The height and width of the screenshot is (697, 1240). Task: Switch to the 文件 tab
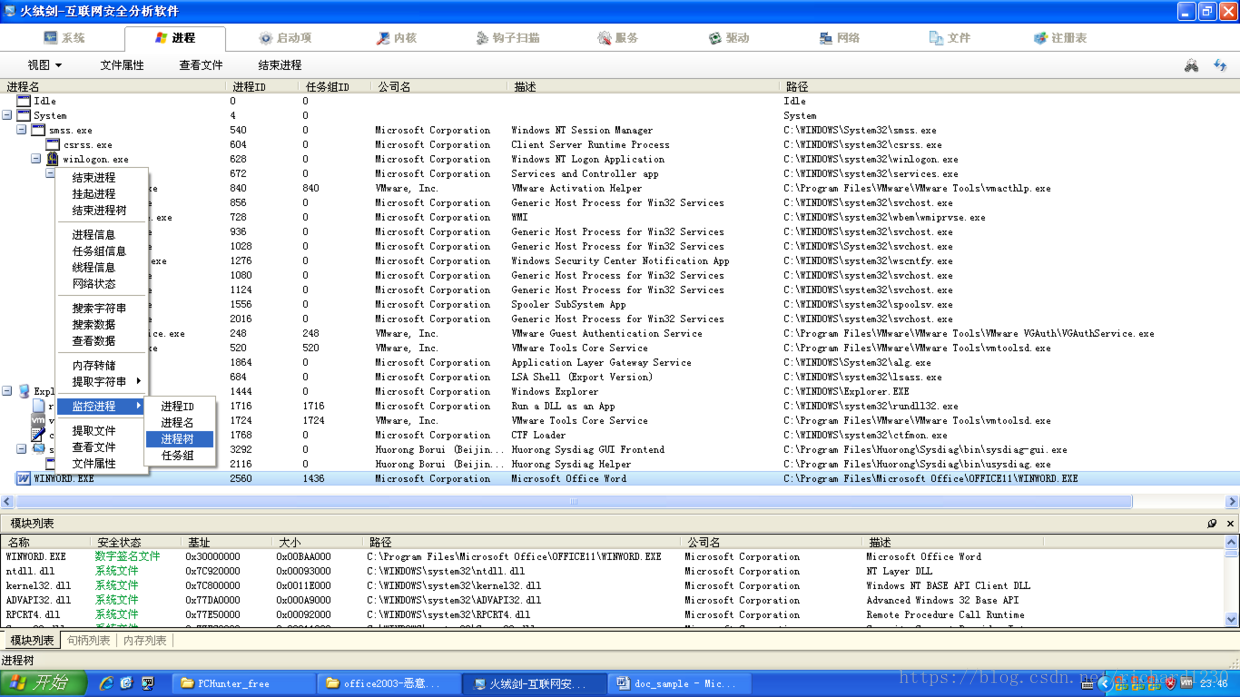[950, 38]
